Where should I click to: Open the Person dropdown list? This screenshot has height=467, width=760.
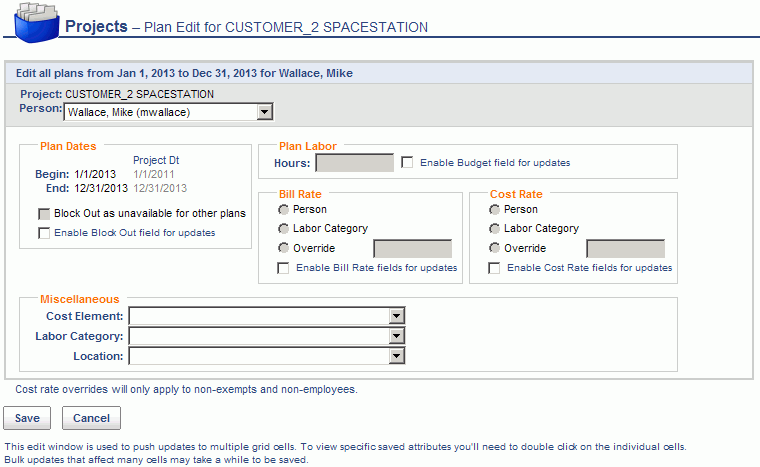click(168, 112)
